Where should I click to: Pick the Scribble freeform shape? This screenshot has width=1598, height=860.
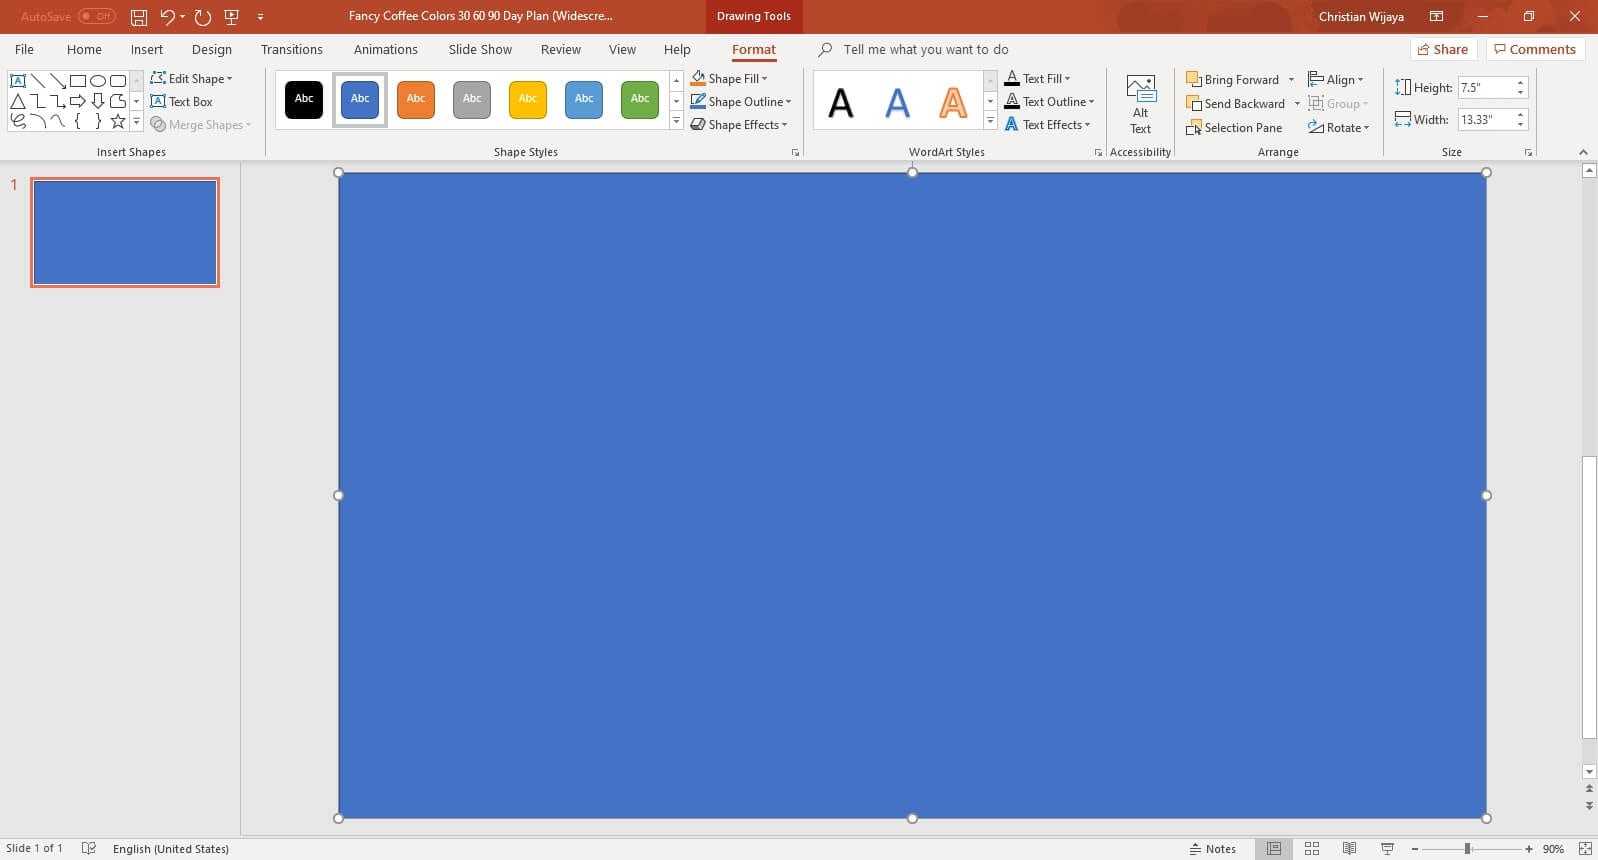18,121
